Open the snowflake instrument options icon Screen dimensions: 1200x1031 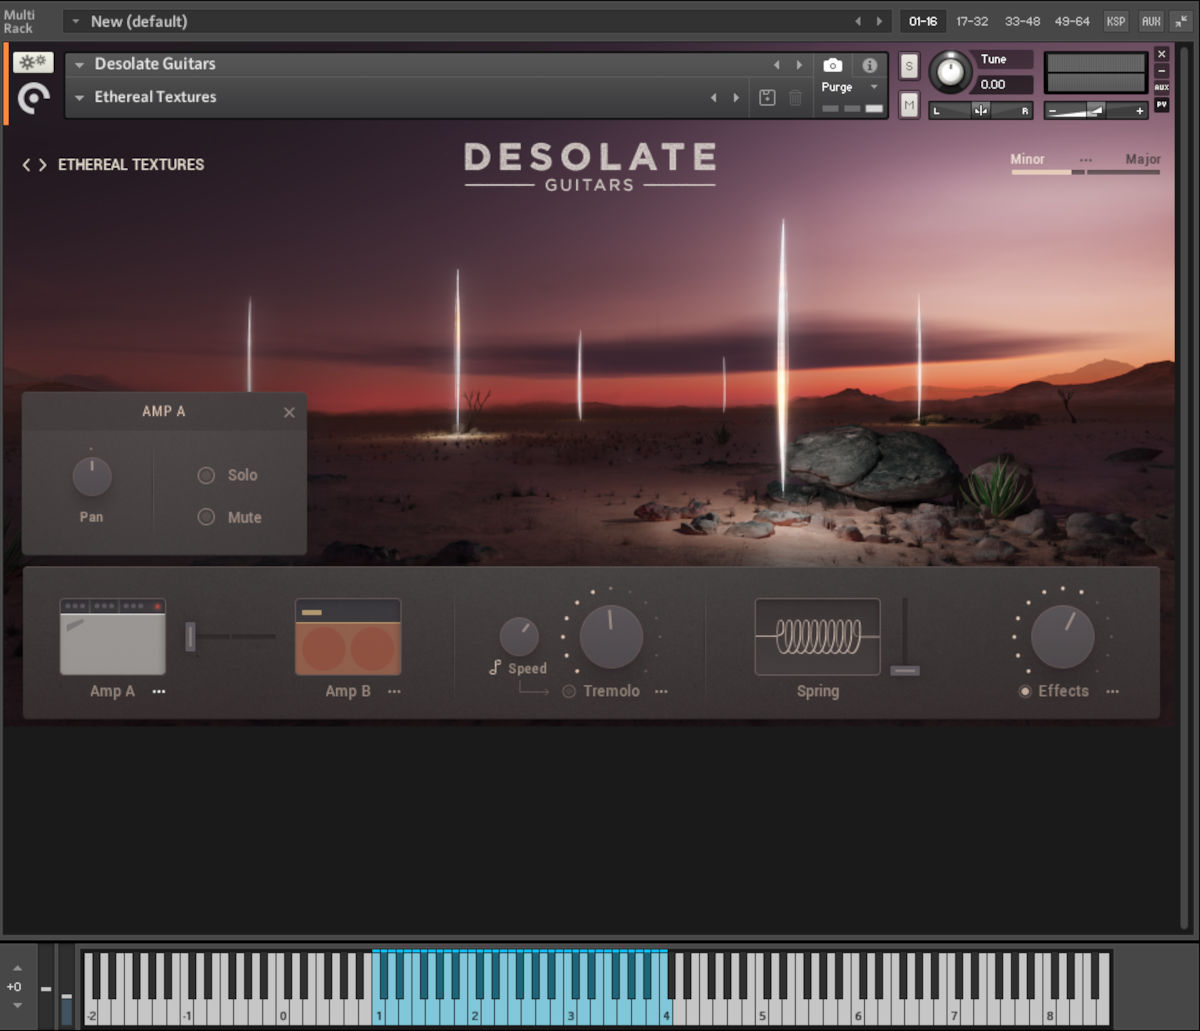click(33, 62)
